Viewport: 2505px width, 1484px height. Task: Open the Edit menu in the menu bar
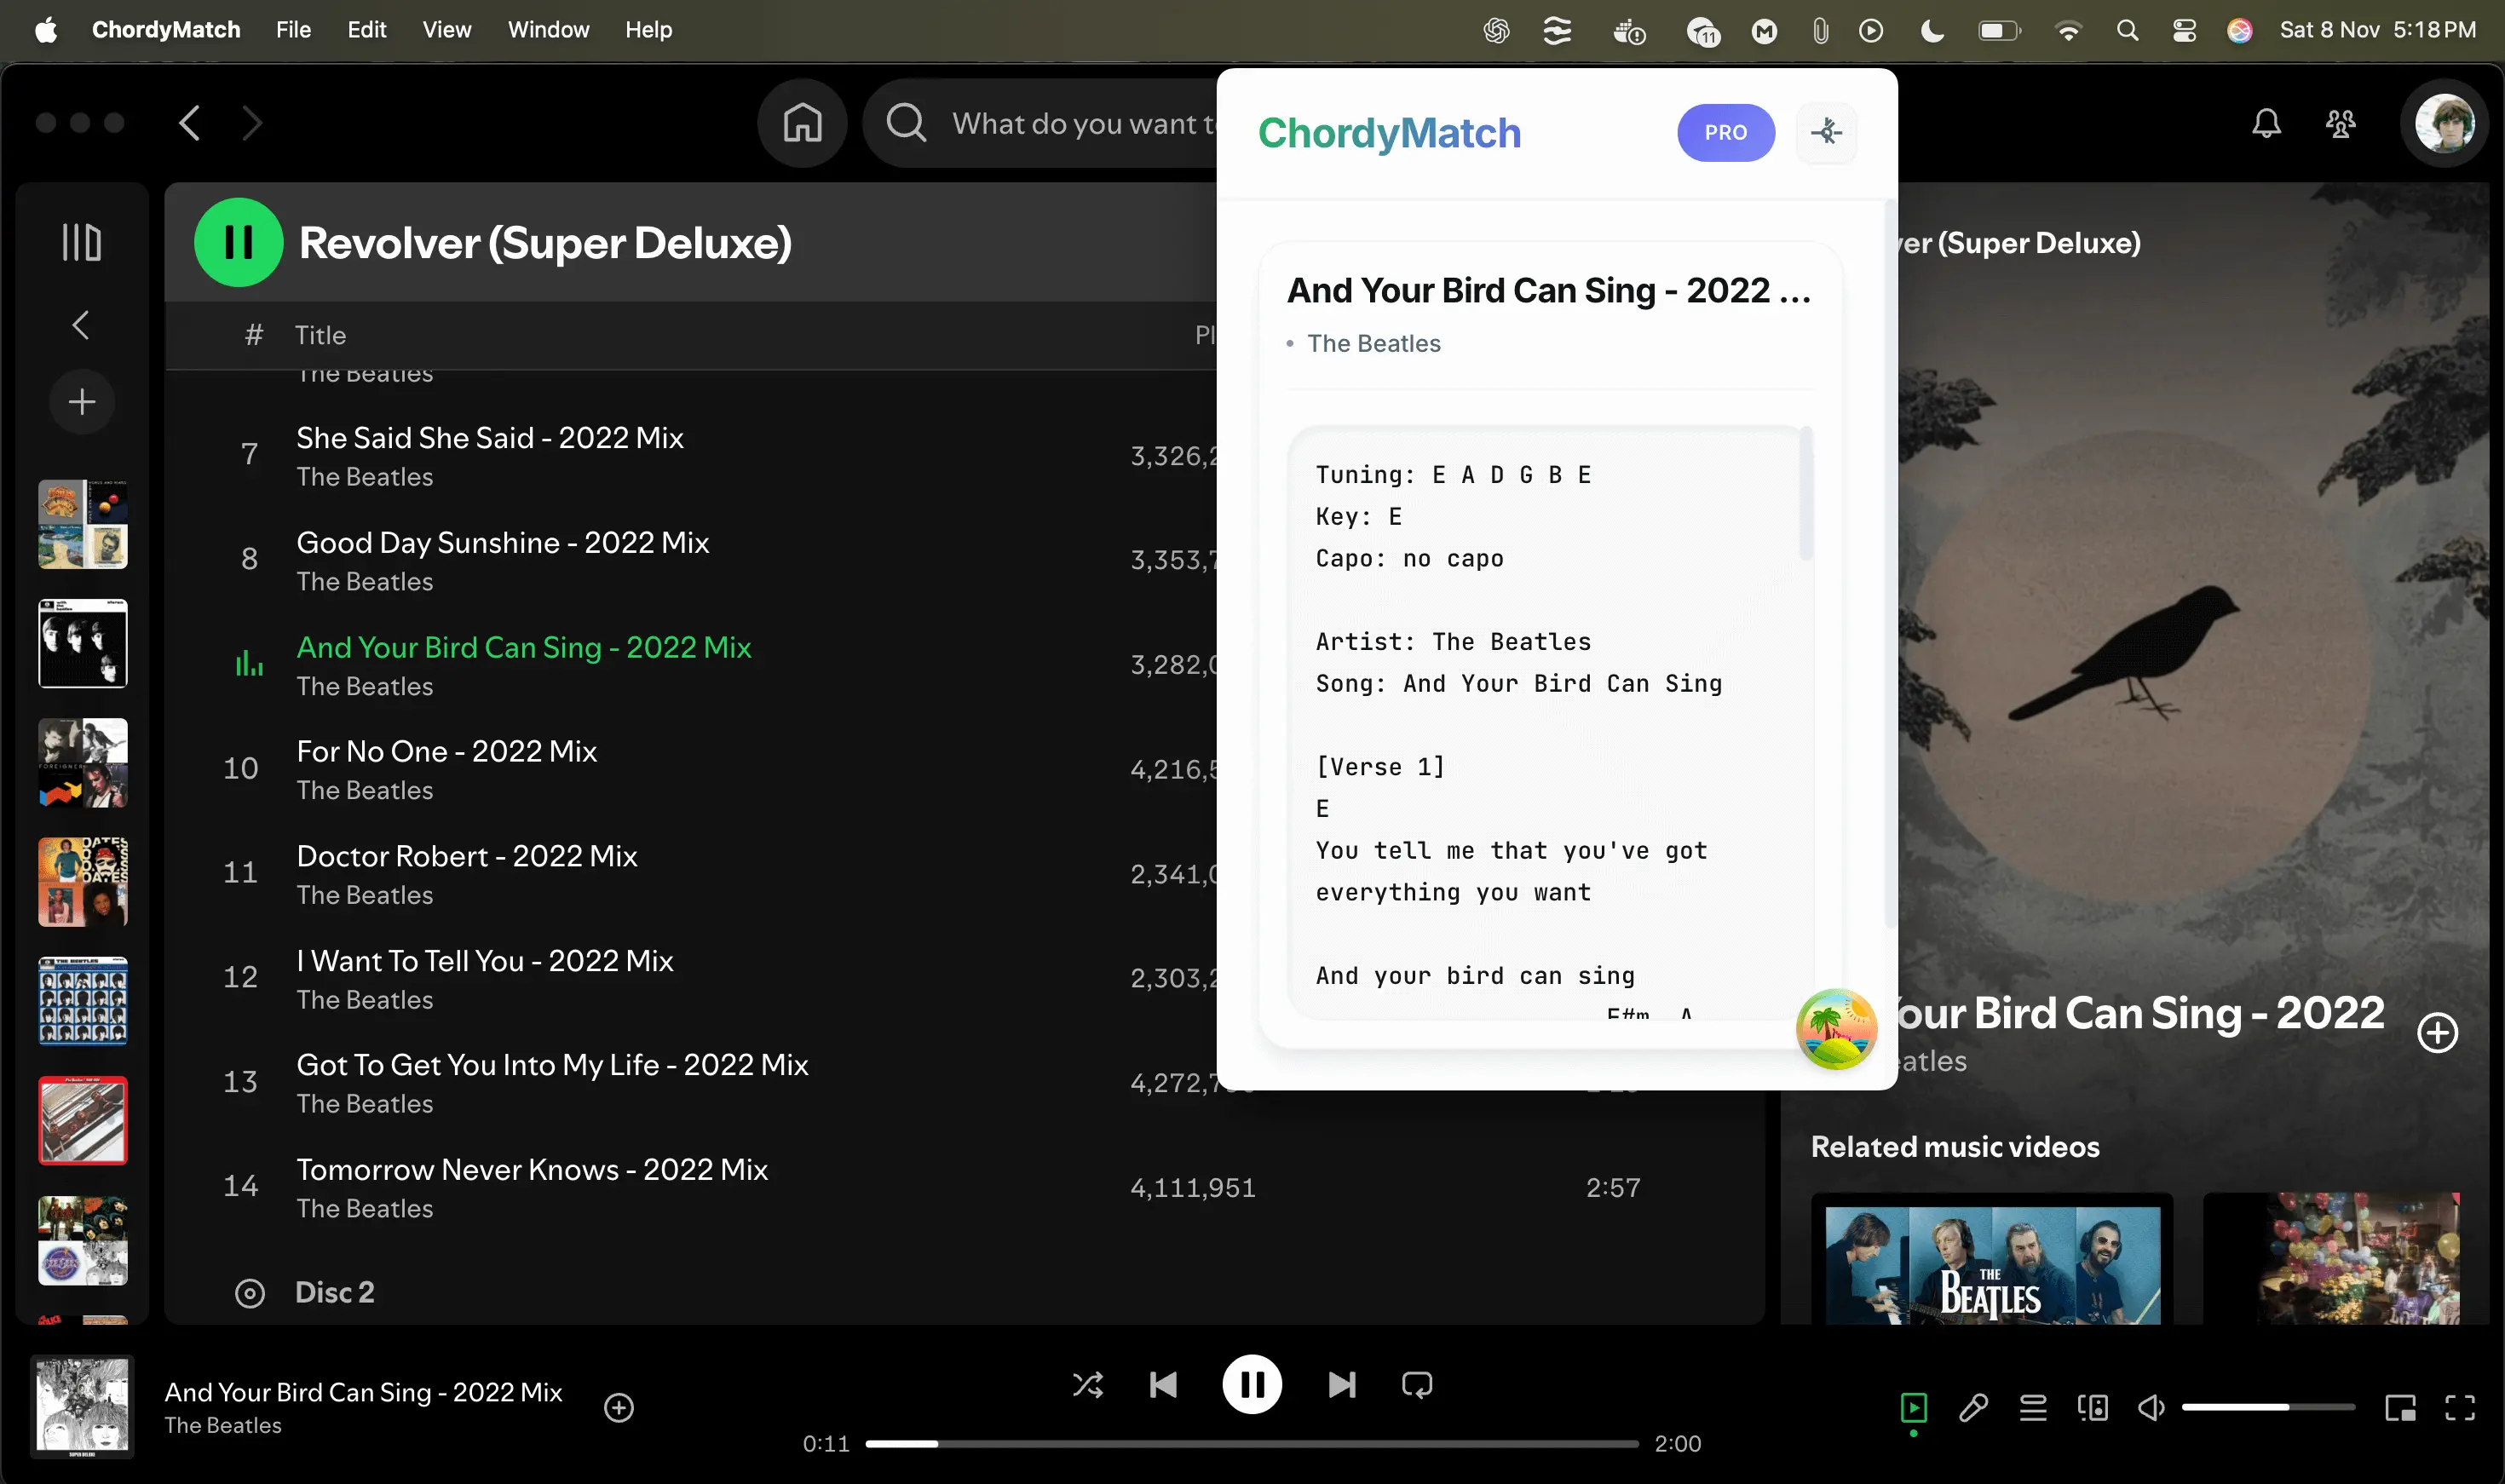click(x=366, y=29)
